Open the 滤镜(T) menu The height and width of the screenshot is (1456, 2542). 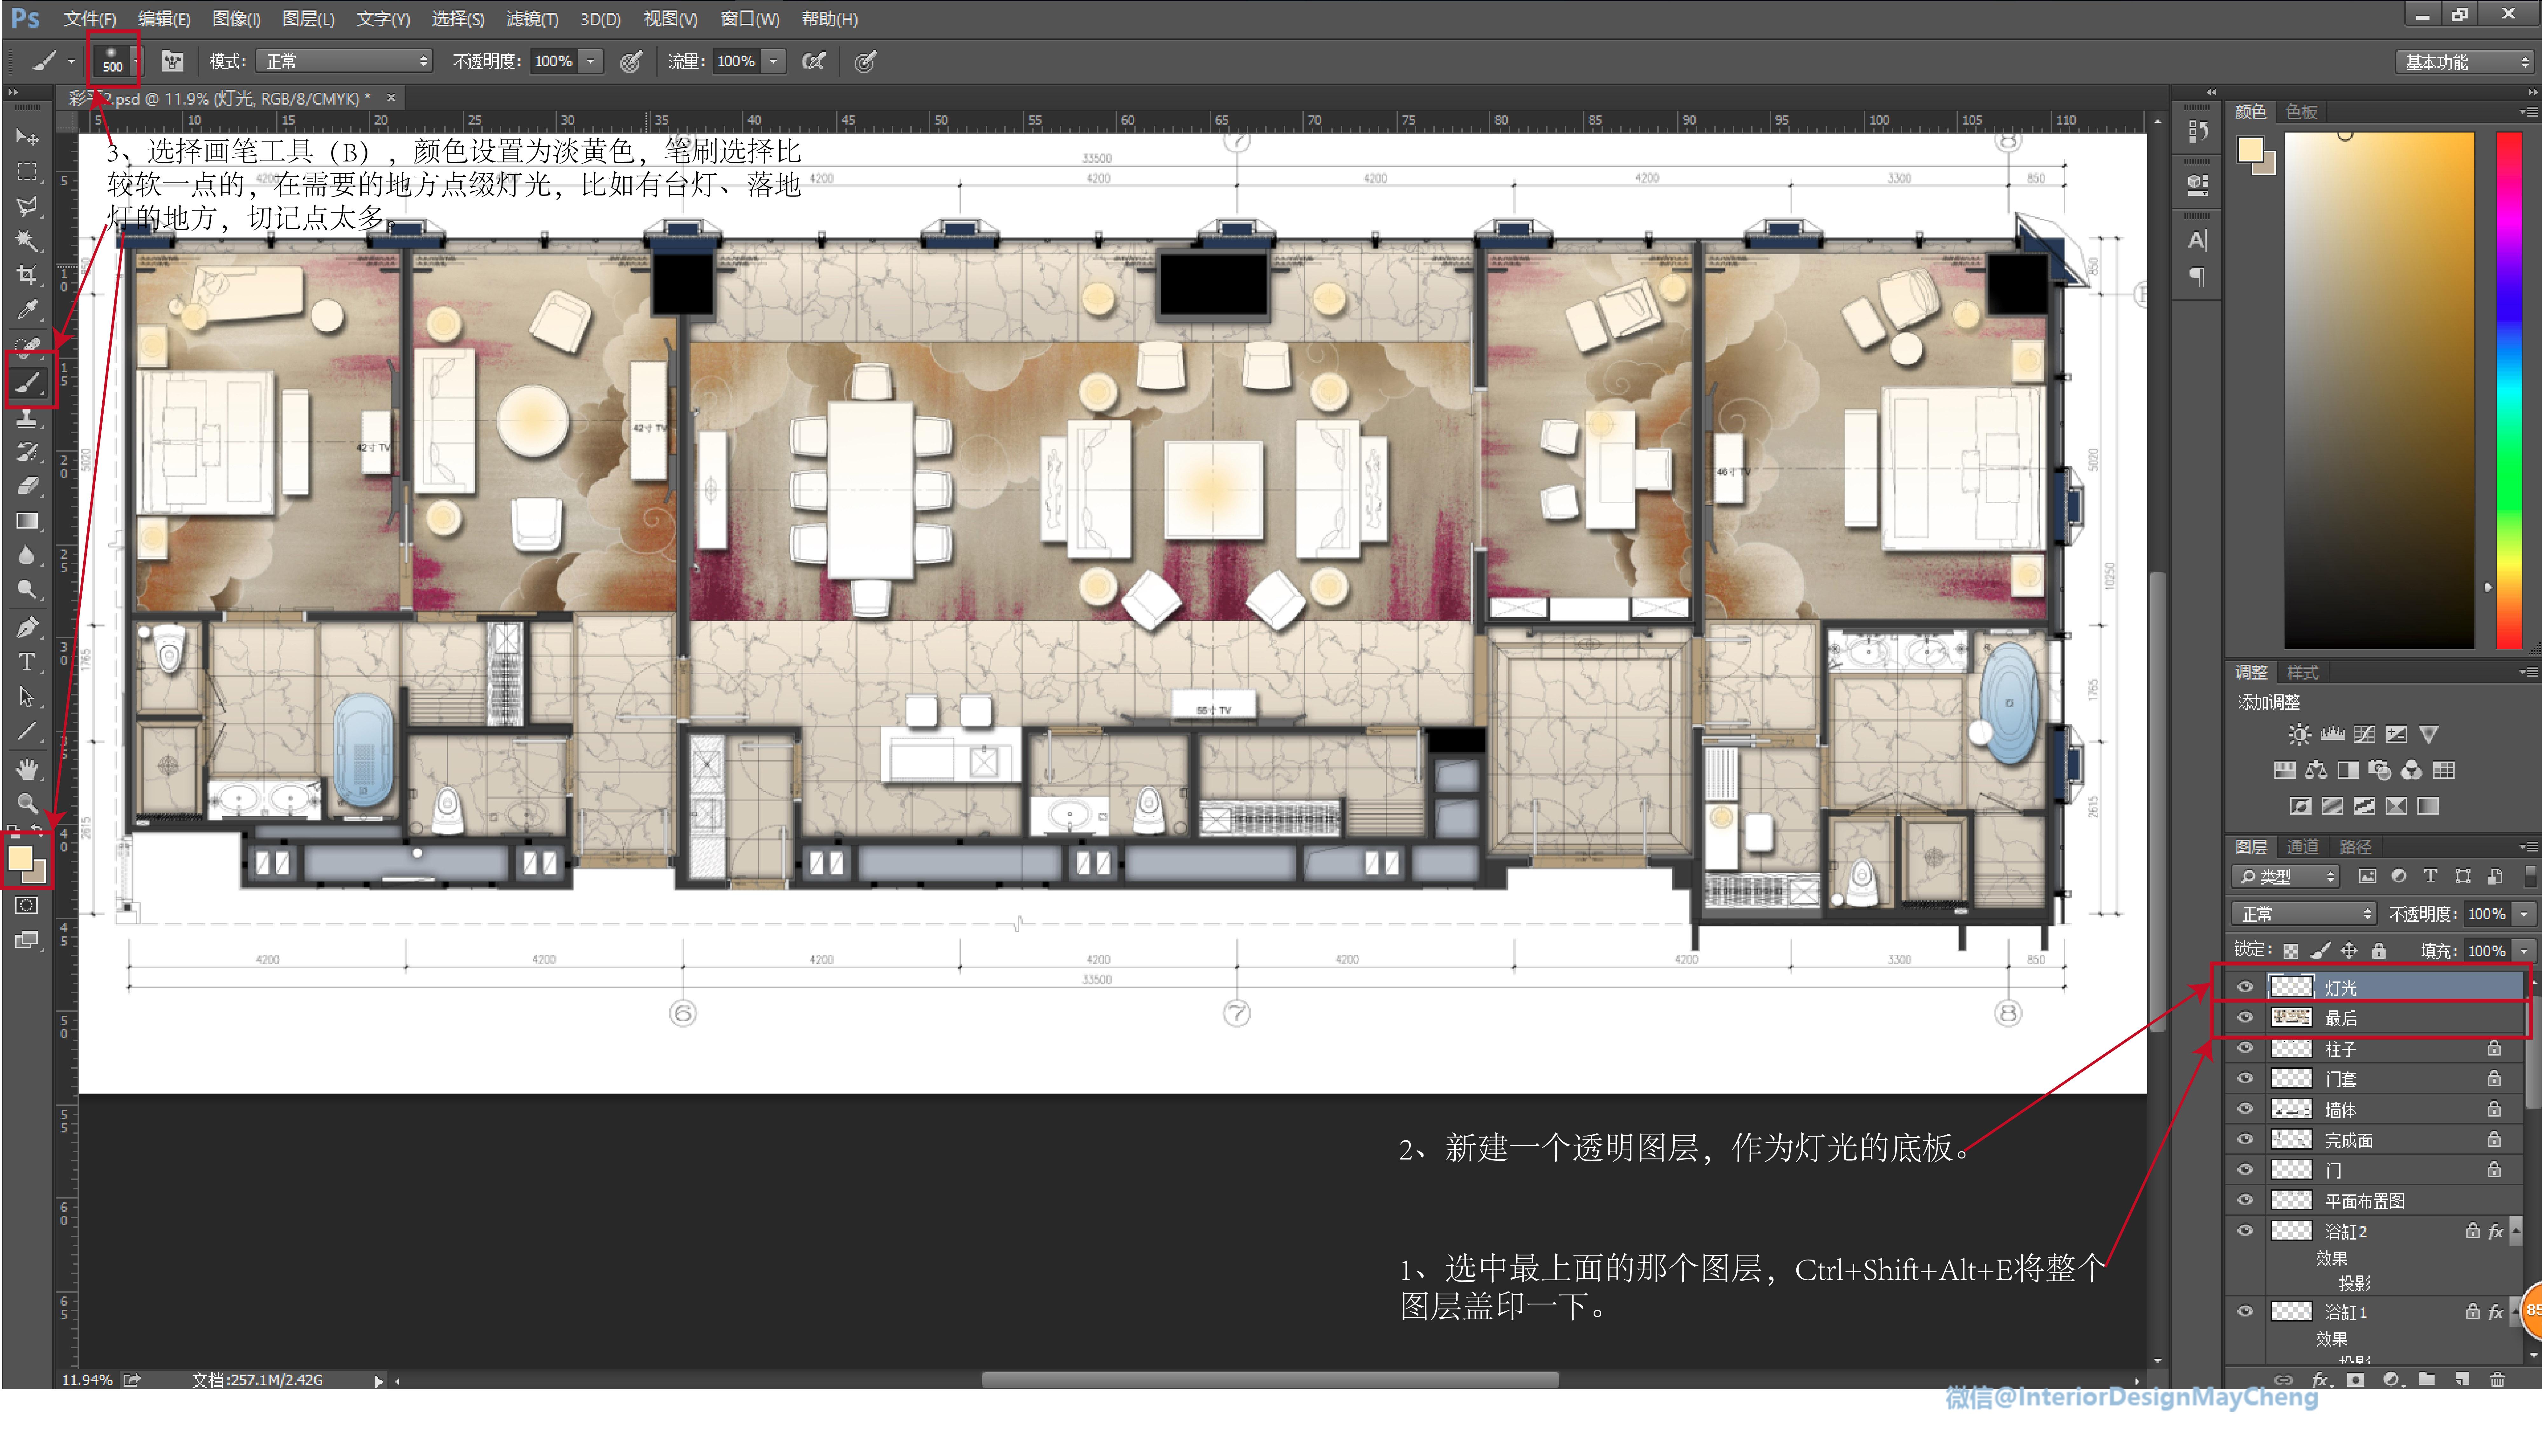pyautogui.click(x=532, y=19)
